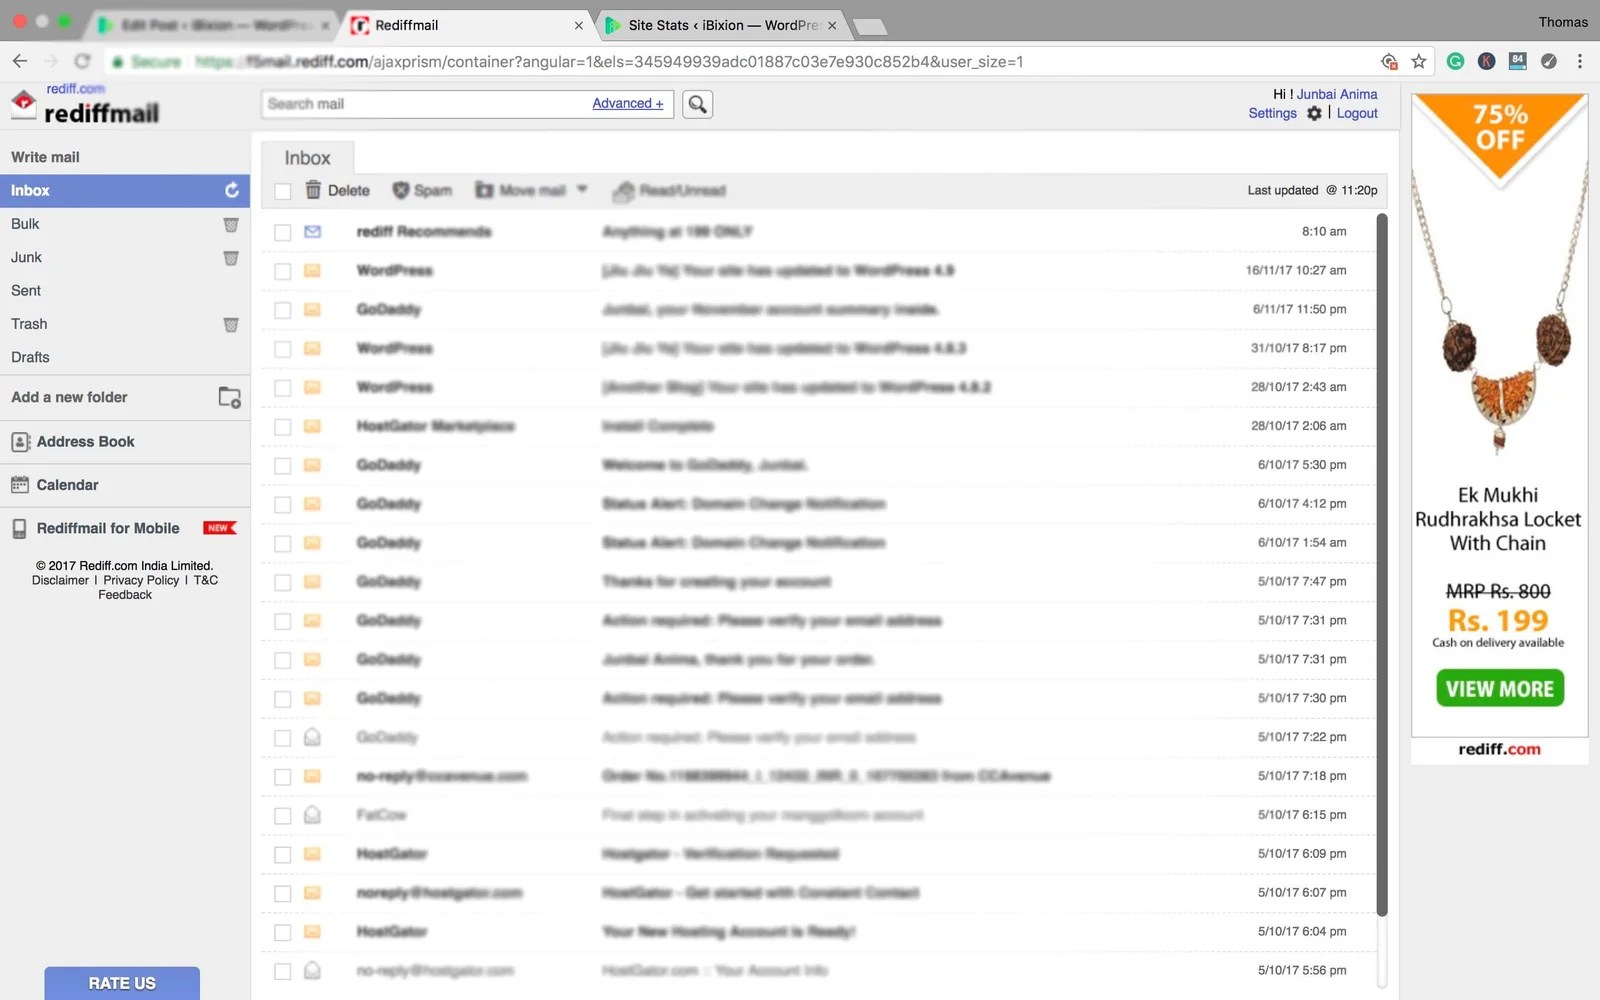Reload the page in the browser
Screen dimensions: 1600x1000
[x=82, y=61]
